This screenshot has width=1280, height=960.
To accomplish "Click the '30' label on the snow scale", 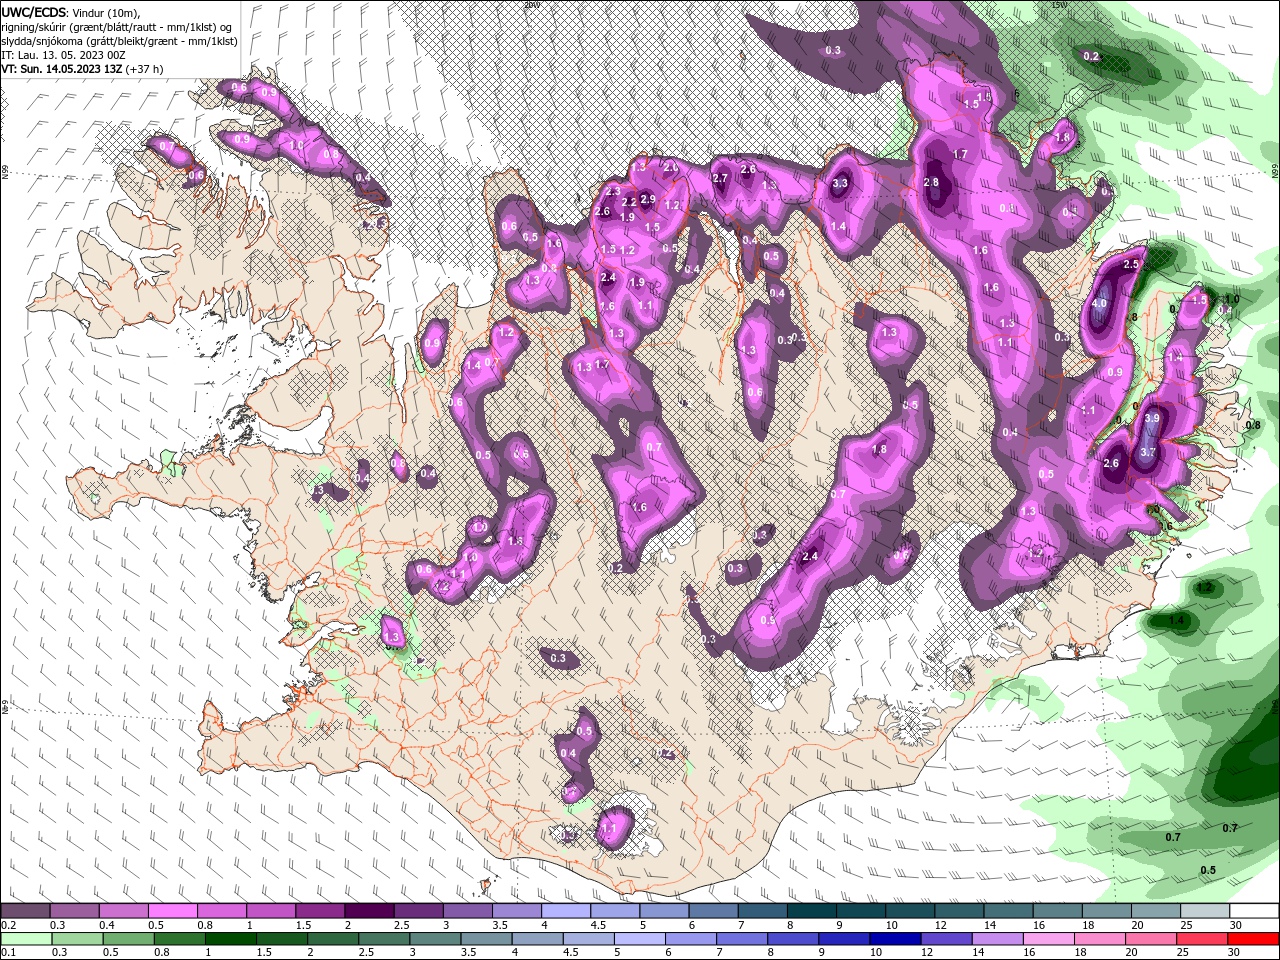I will (x=1236, y=924).
